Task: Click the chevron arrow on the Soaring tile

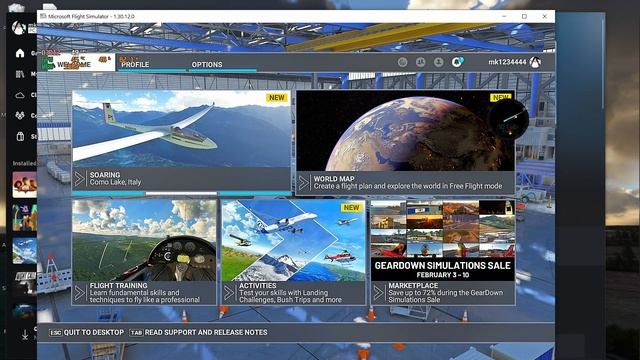Action: 80,179
